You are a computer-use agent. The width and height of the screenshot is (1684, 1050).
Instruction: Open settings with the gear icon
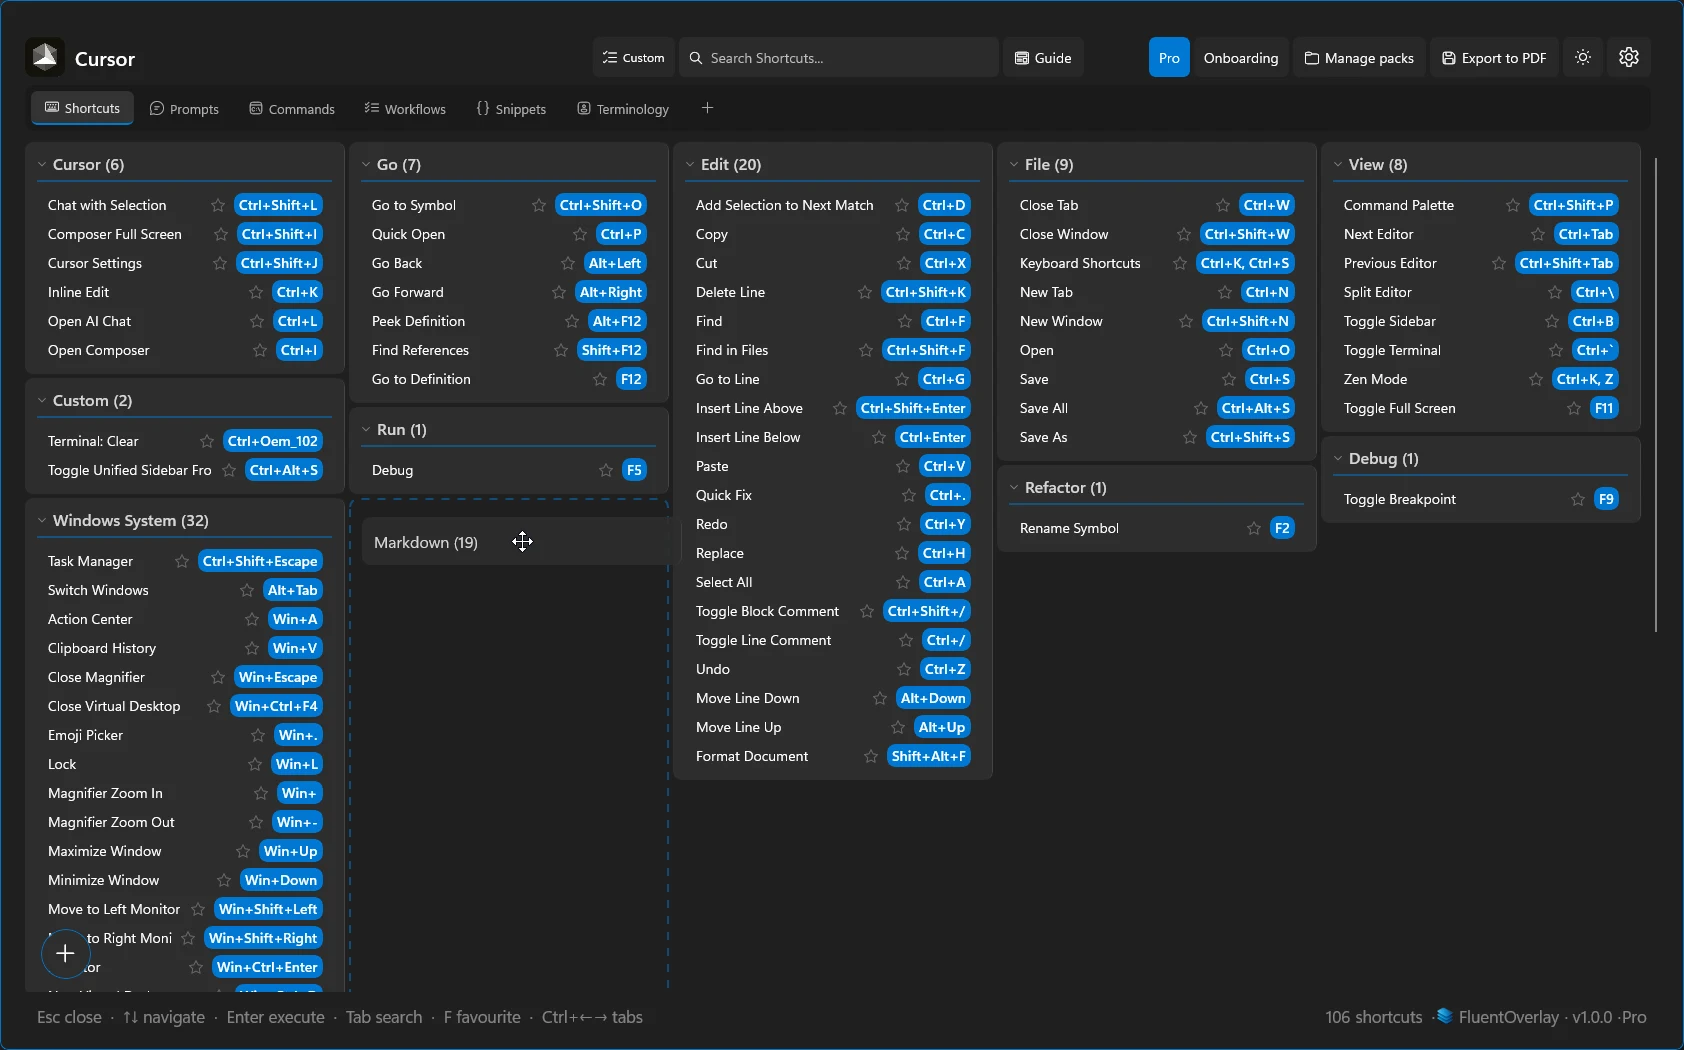[1628, 57]
